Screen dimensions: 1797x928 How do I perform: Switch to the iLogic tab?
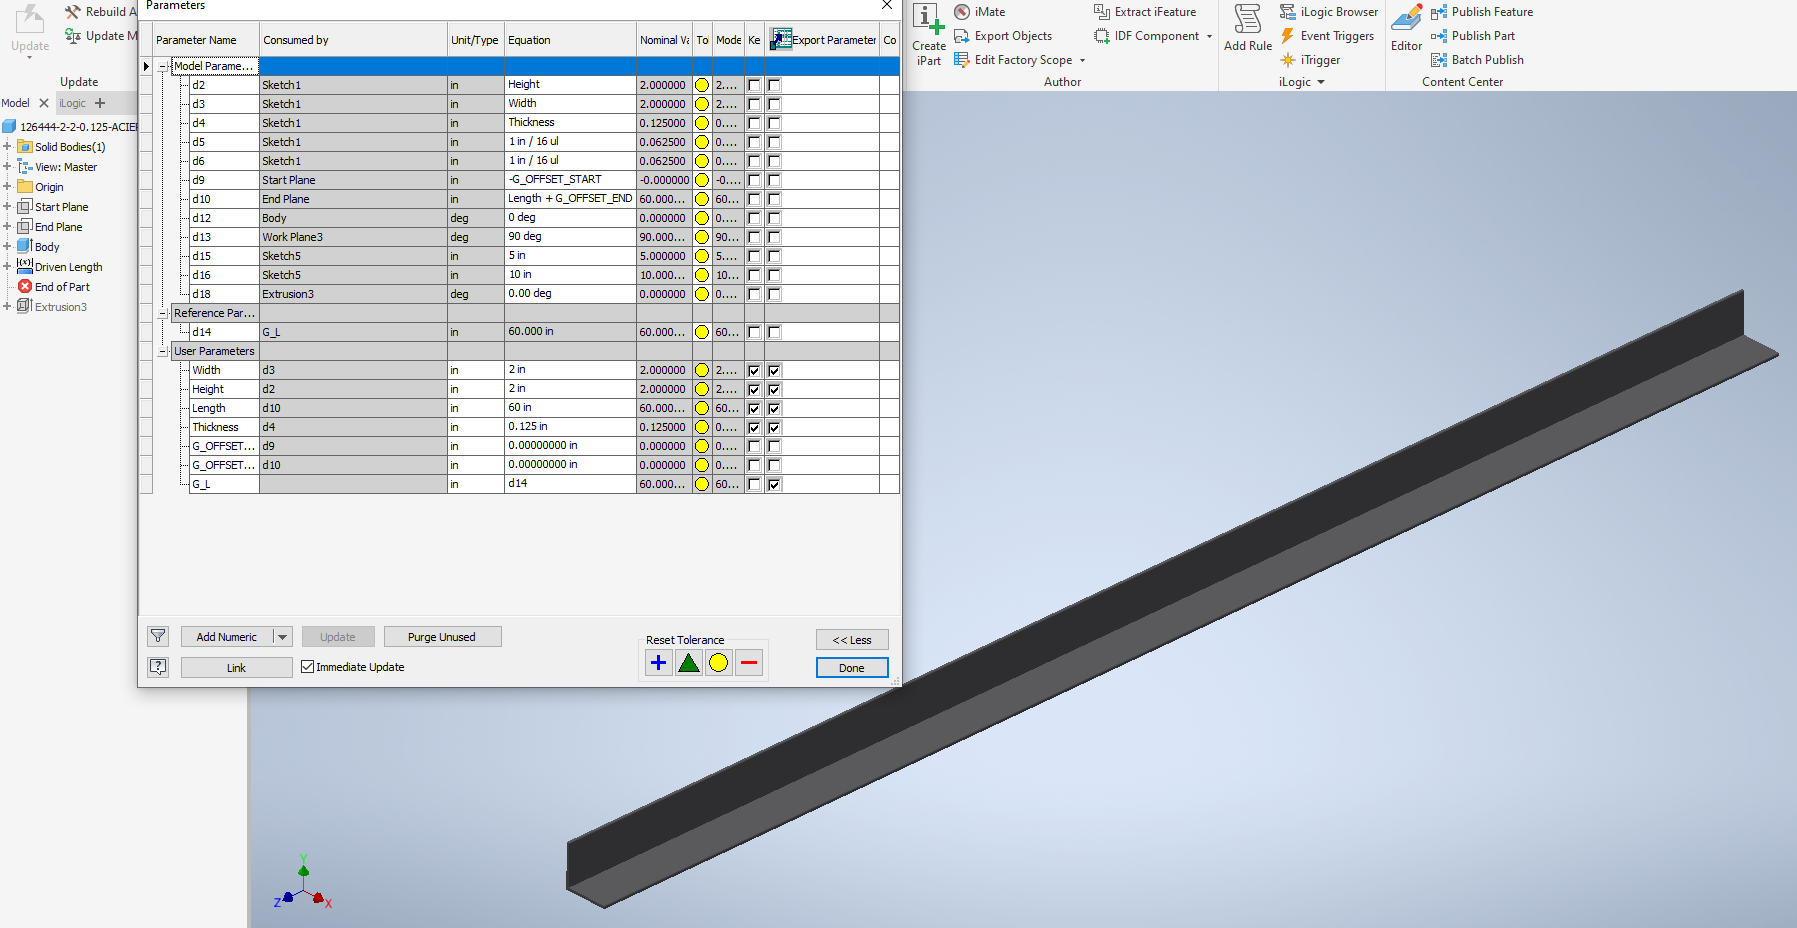tap(71, 102)
